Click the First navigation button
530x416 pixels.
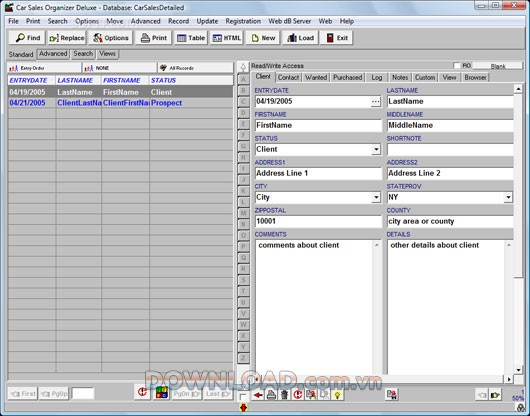click(x=23, y=394)
